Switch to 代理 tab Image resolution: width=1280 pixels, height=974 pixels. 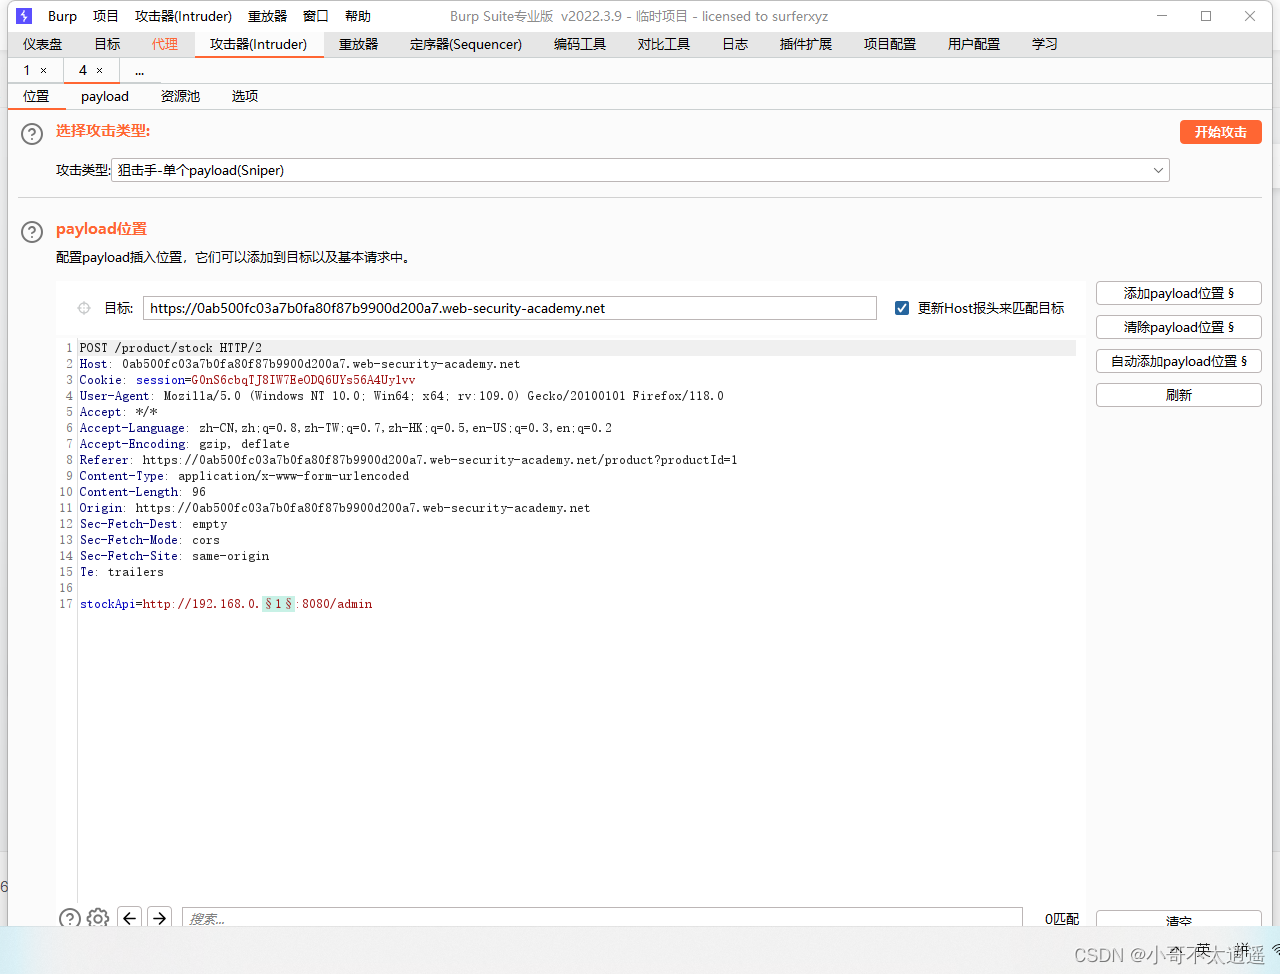(165, 44)
